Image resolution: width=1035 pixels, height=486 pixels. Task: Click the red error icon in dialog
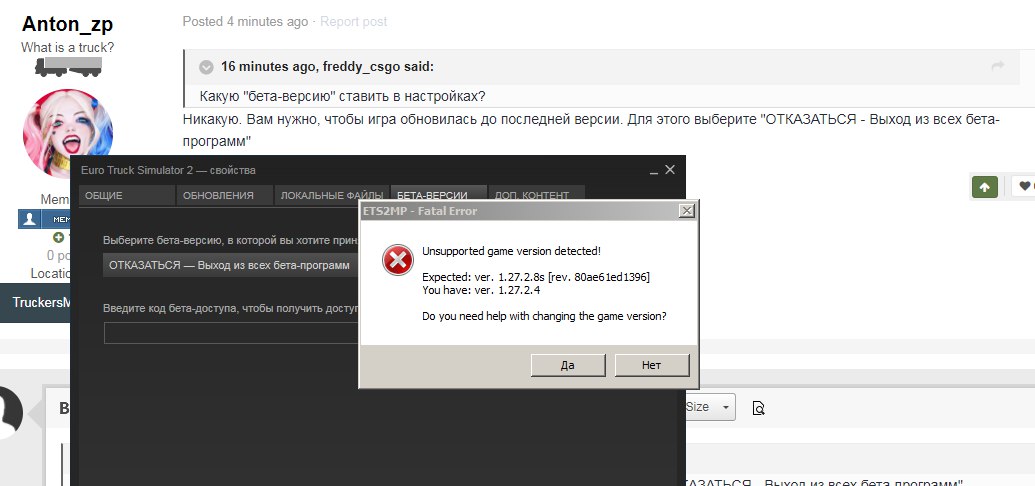(x=397, y=260)
